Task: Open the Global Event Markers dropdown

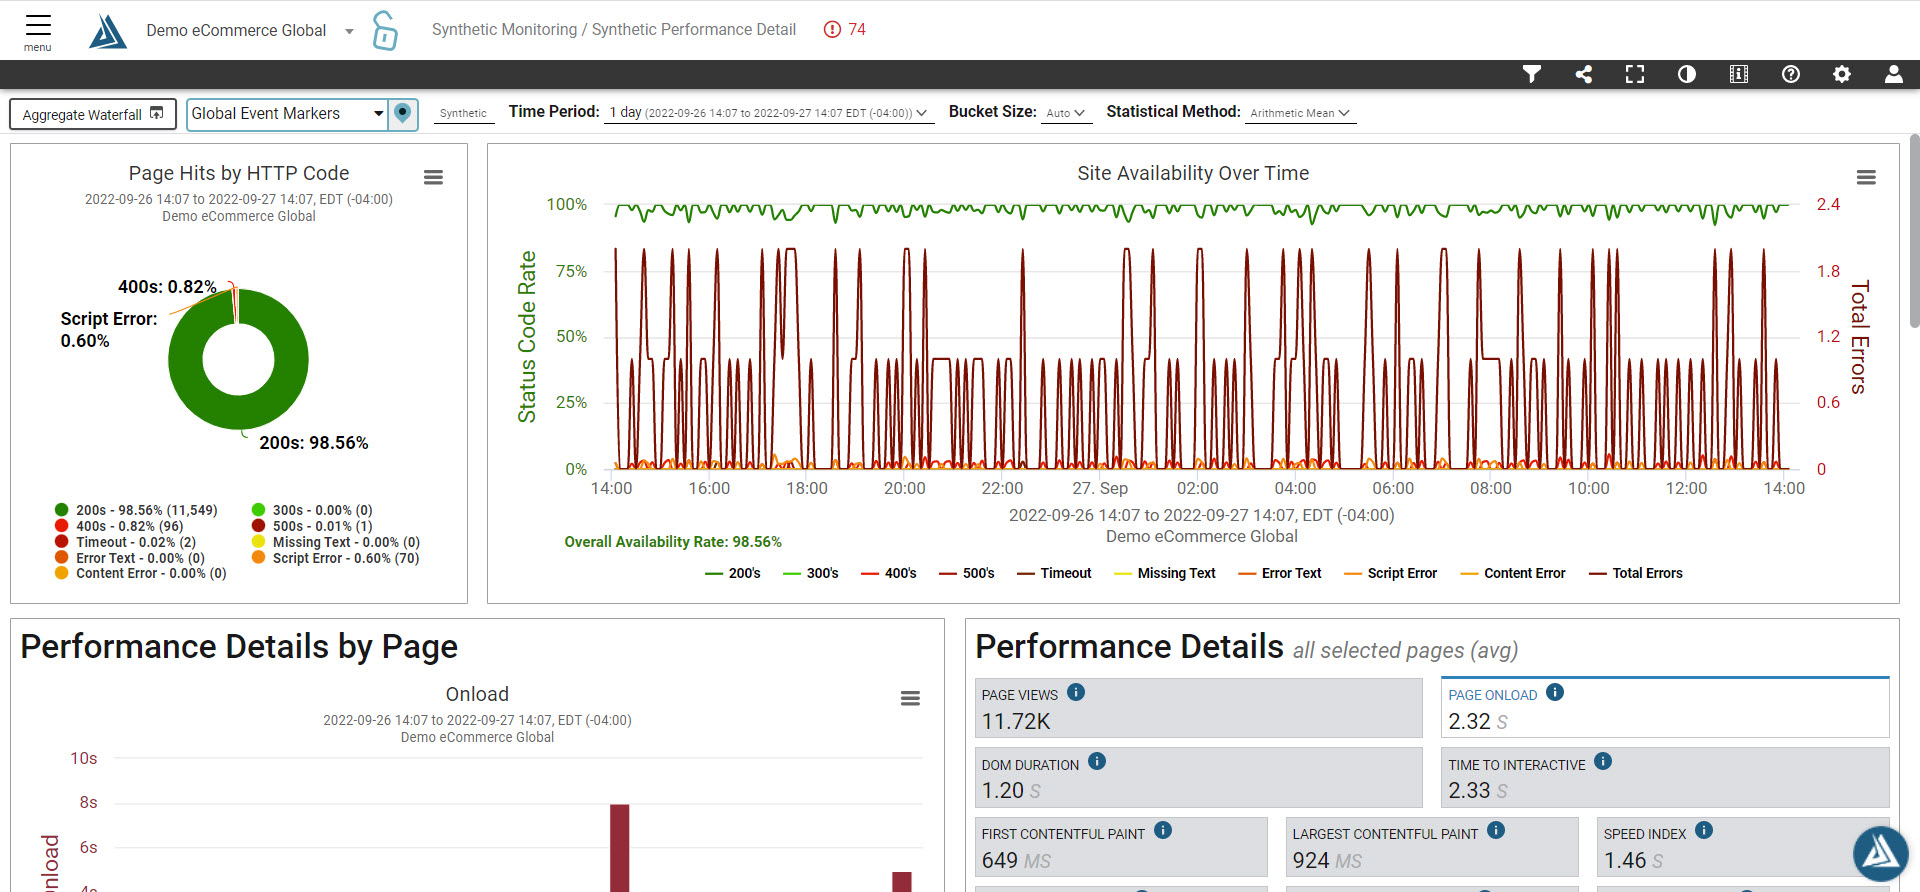Action: pyautogui.click(x=288, y=114)
